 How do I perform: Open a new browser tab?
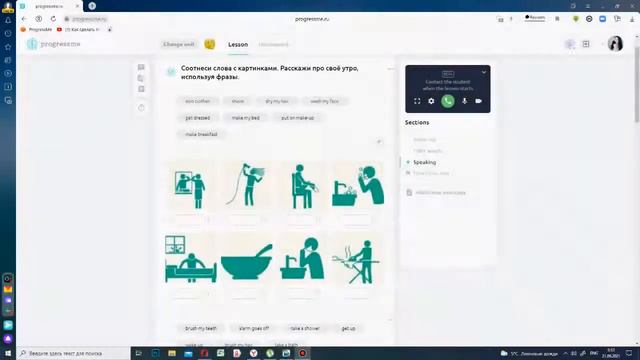pyautogui.click(x=92, y=6)
